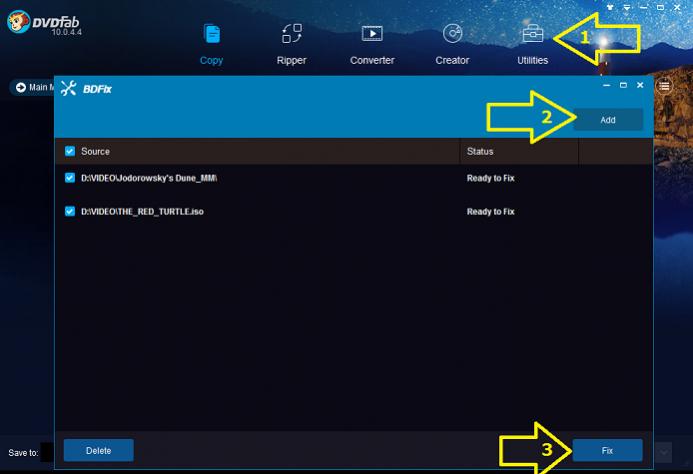
Task: Select the Copy tab label
Action: [x=211, y=61]
